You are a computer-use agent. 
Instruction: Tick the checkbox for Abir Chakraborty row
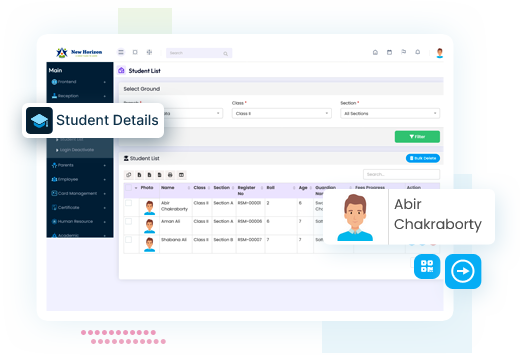click(129, 203)
